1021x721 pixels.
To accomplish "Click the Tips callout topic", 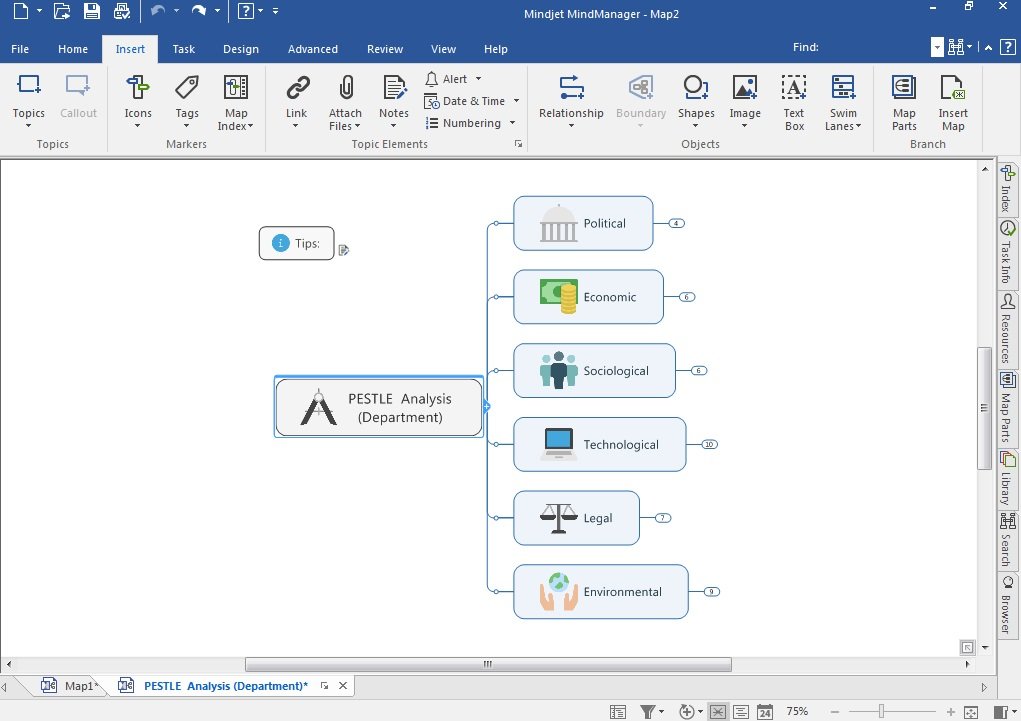I will tap(296, 243).
